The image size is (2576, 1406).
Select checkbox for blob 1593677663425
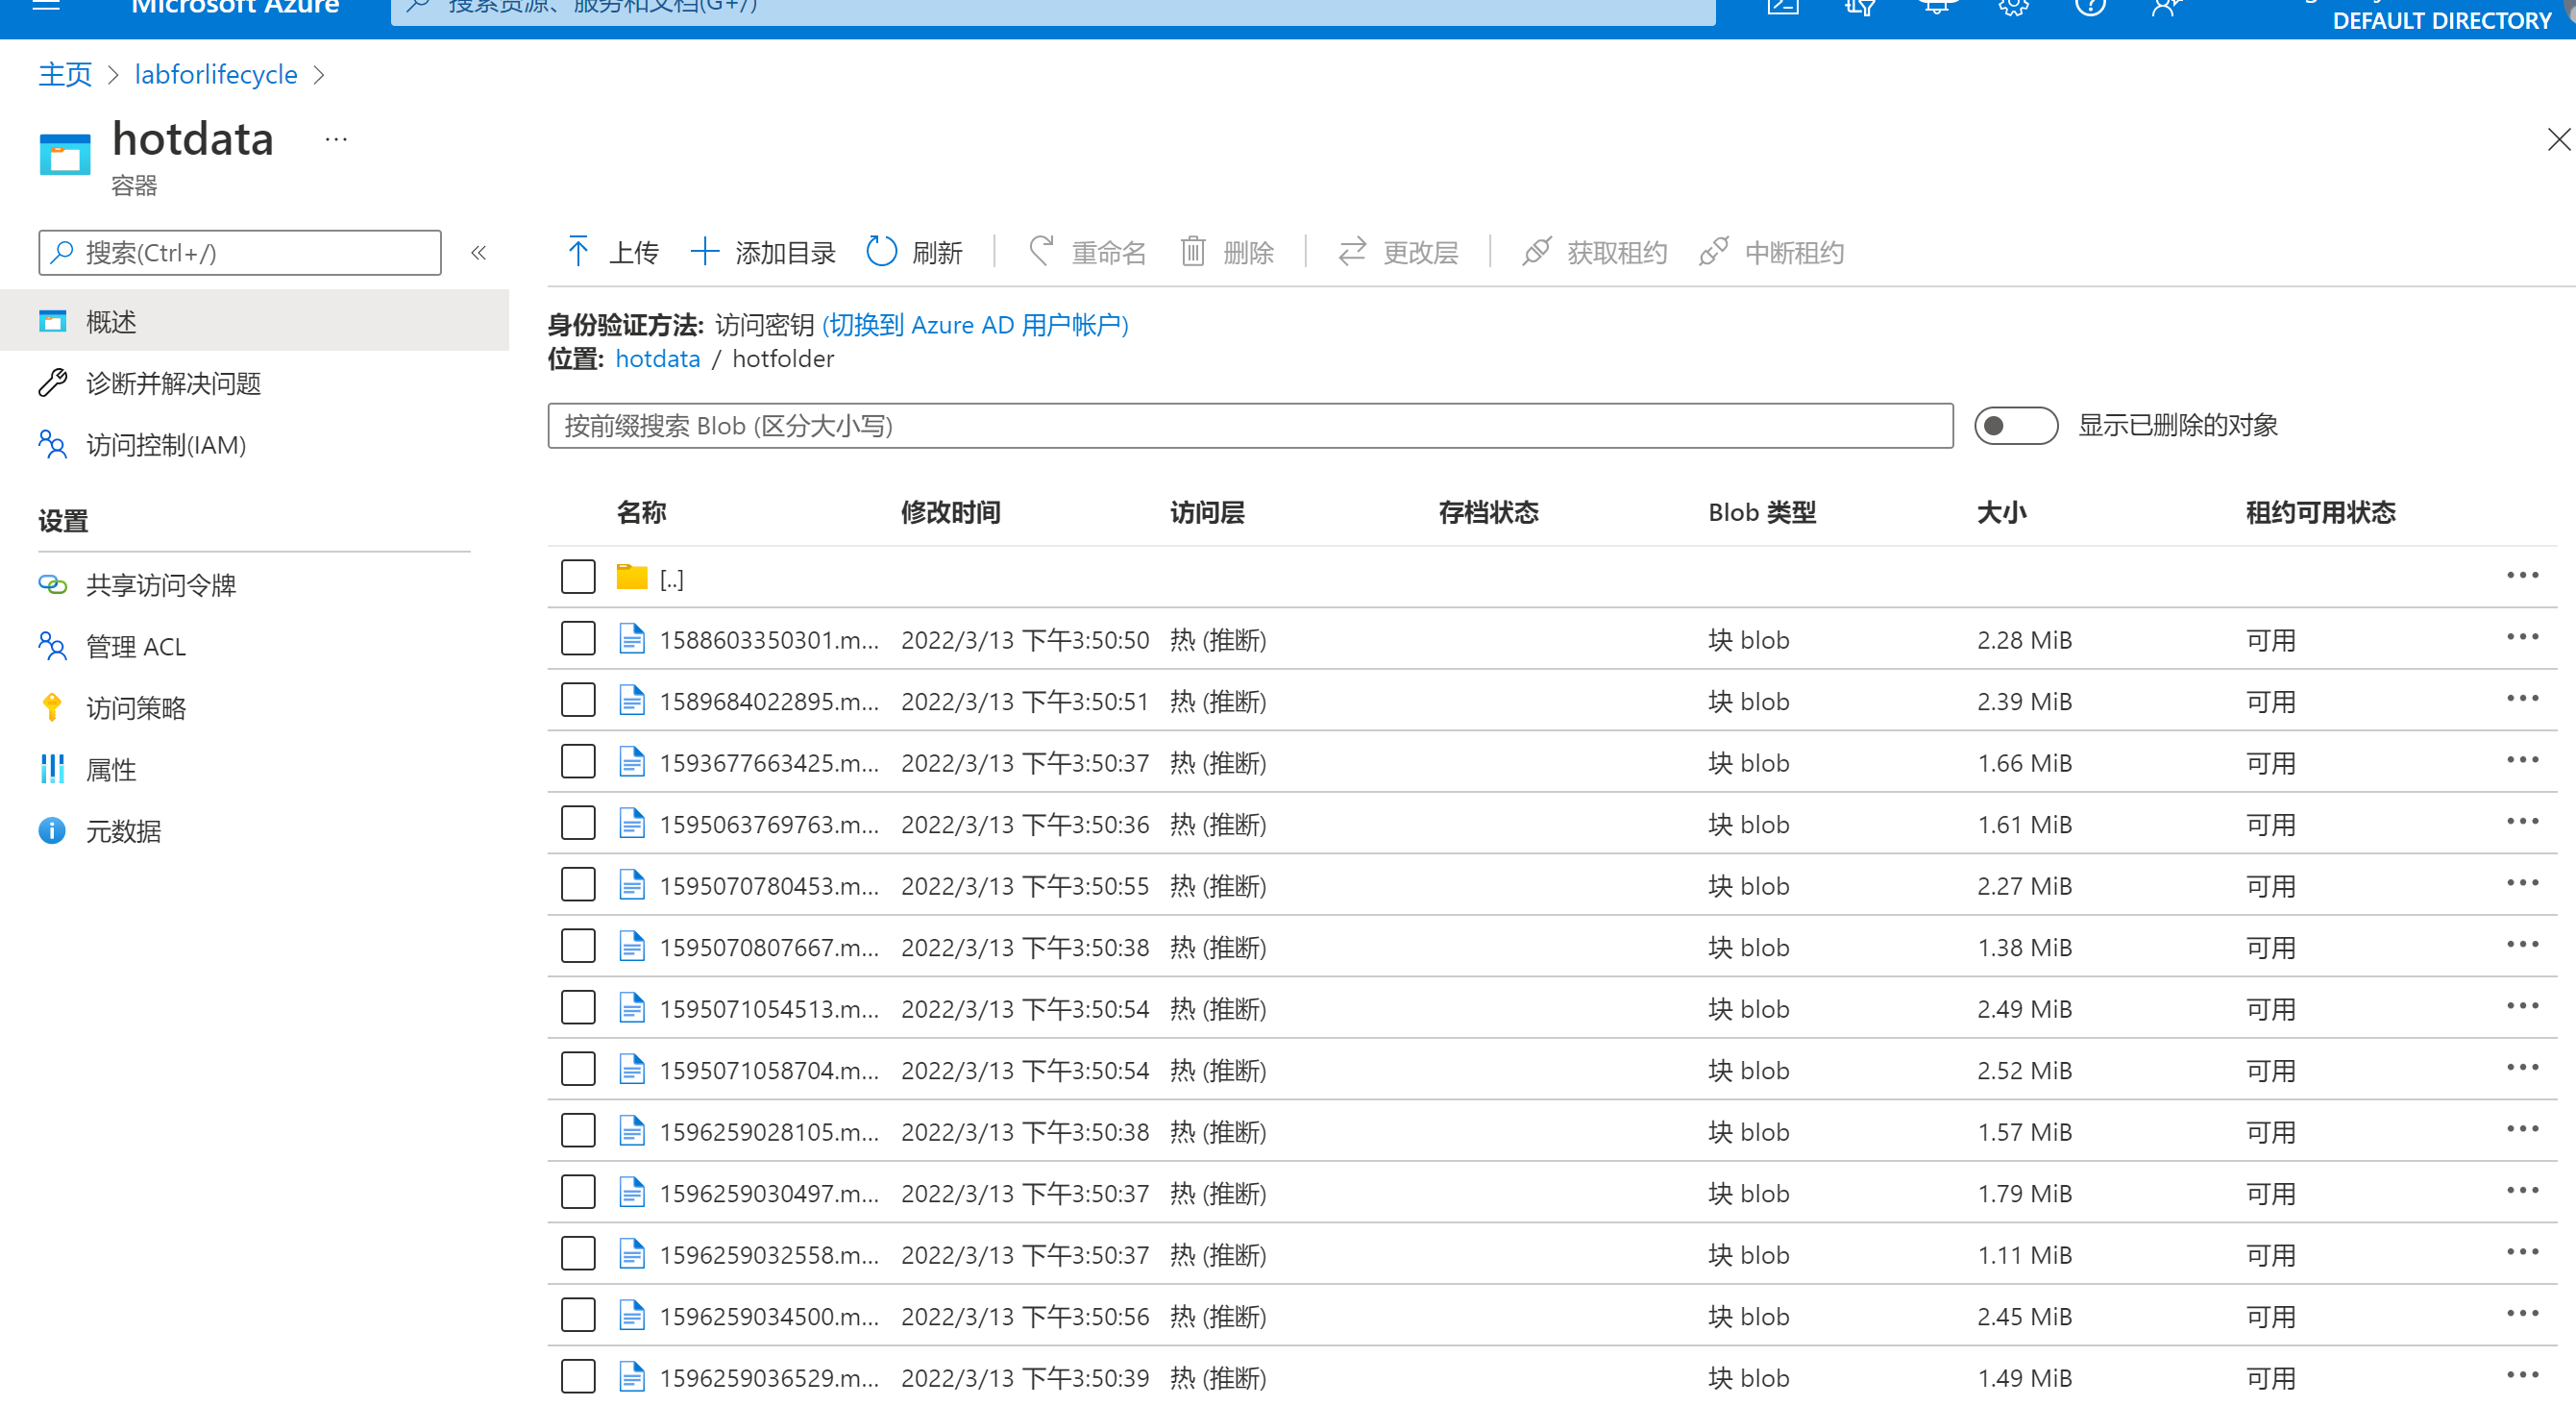click(x=578, y=761)
